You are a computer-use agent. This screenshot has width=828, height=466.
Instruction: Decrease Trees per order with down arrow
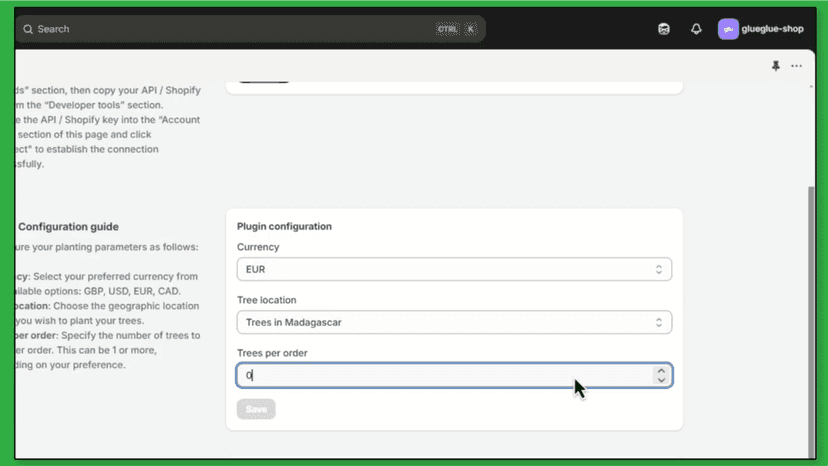click(x=661, y=380)
